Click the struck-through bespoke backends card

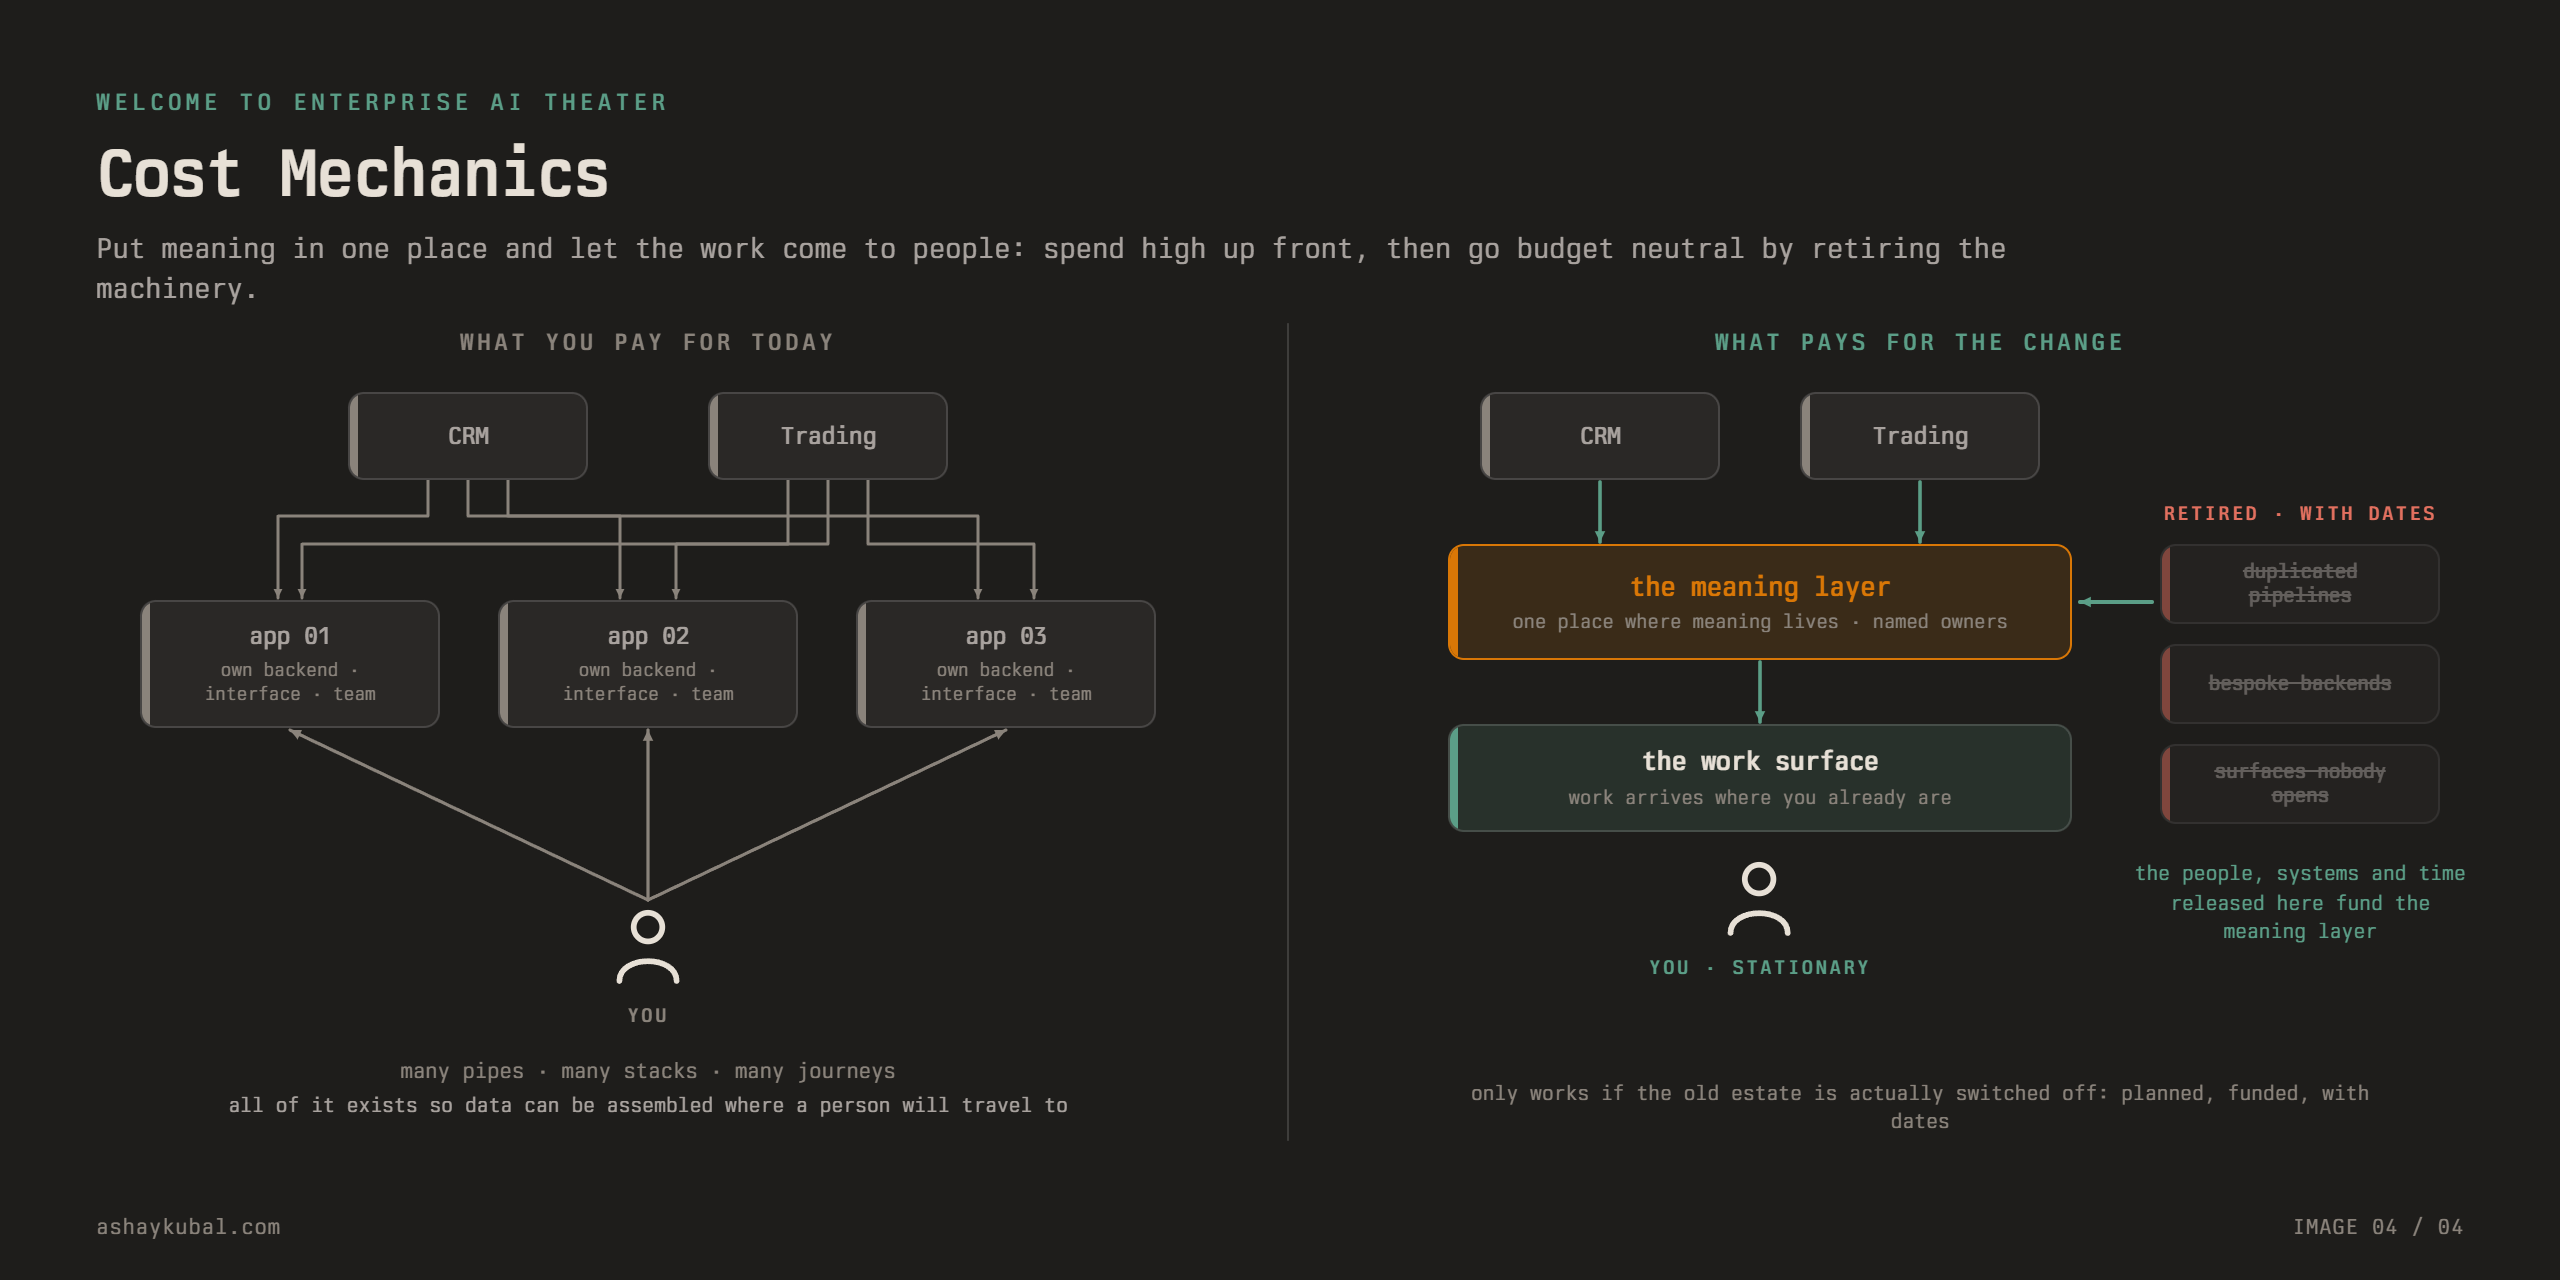[x=2300, y=684]
